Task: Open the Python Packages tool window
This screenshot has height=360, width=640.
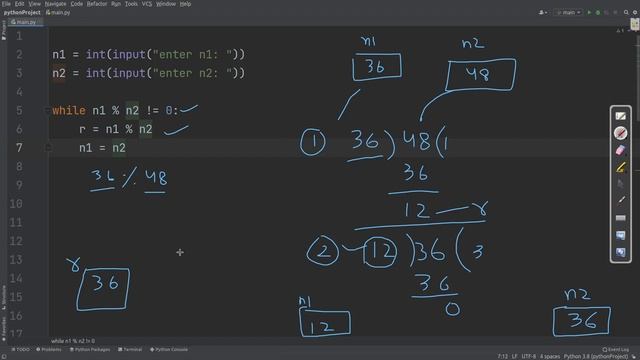Action: [90, 349]
